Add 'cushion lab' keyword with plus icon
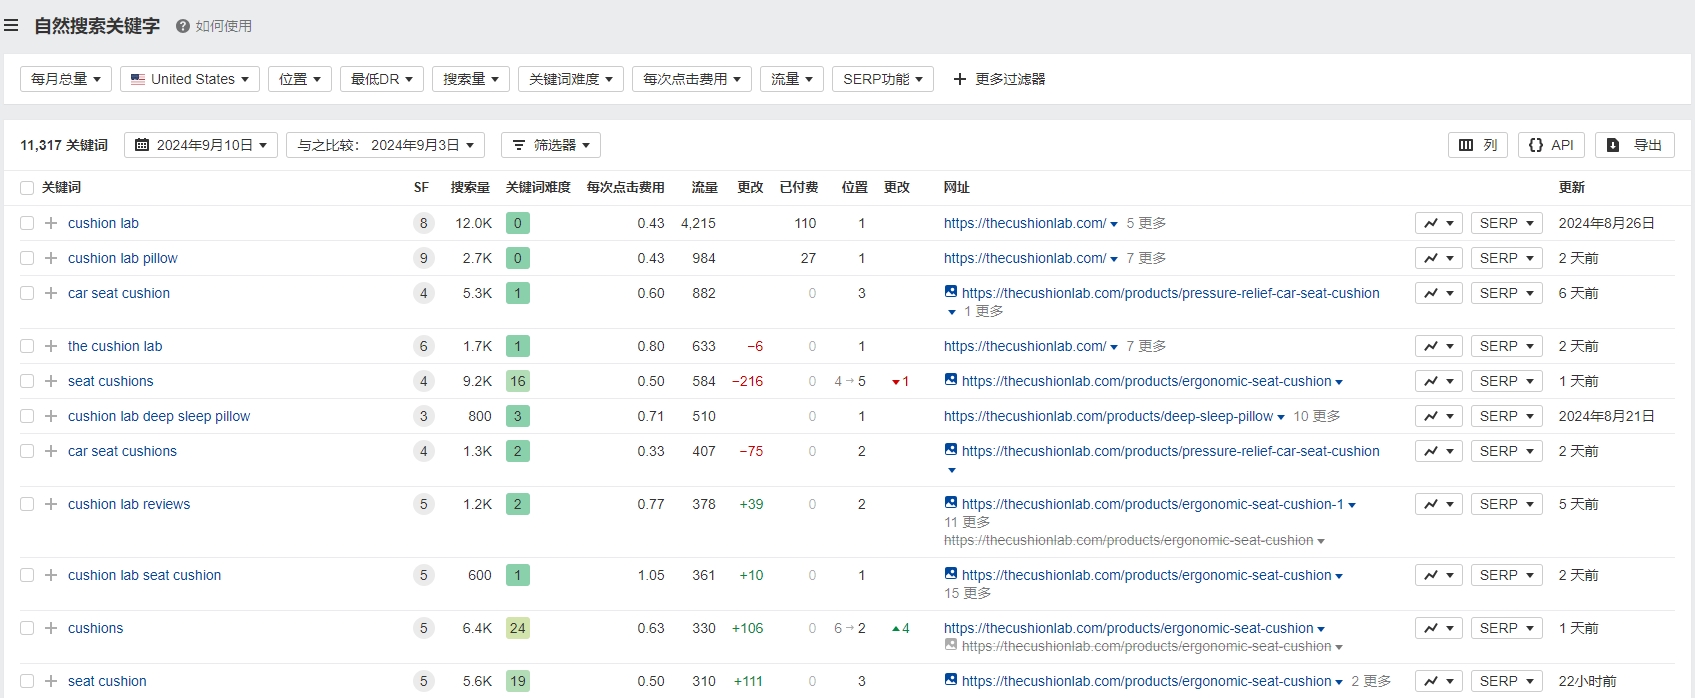 click(x=51, y=223)
